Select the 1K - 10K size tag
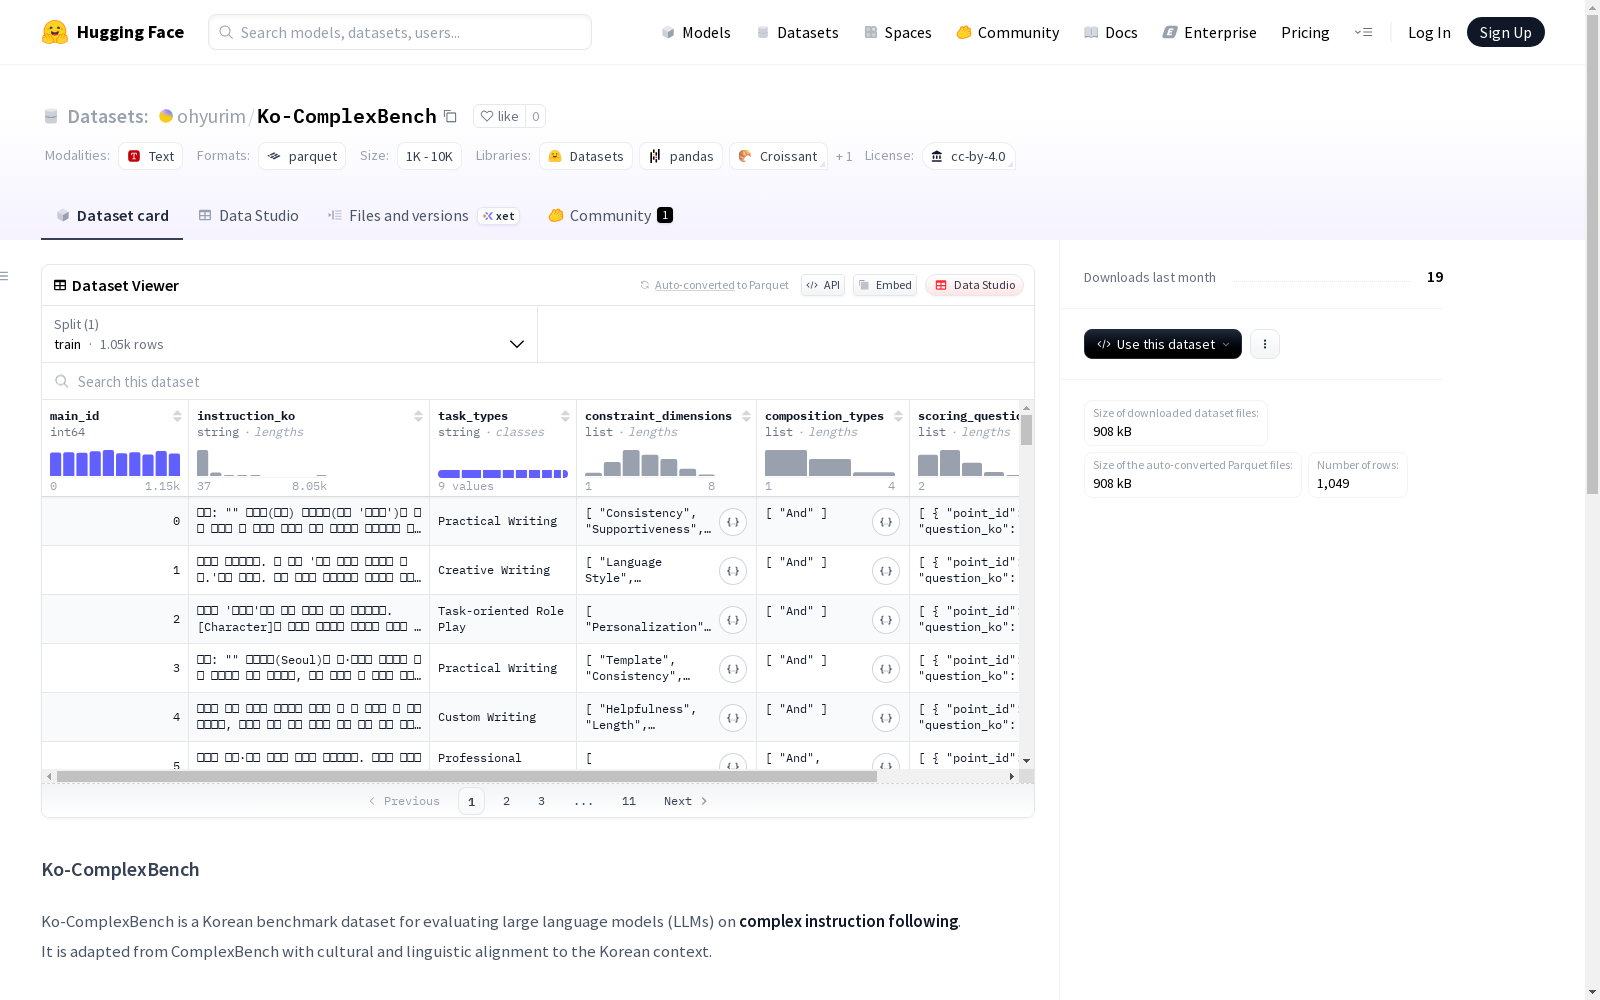1600x1000 pixels. tap(429, 156)
